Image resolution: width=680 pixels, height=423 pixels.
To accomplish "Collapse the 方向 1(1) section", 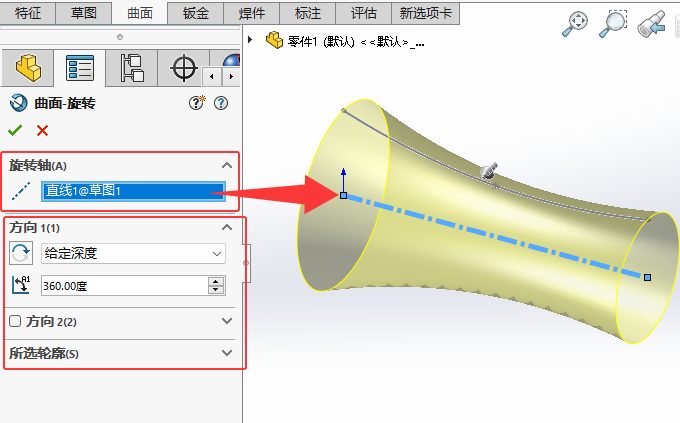I will click(x=227, y=227).
